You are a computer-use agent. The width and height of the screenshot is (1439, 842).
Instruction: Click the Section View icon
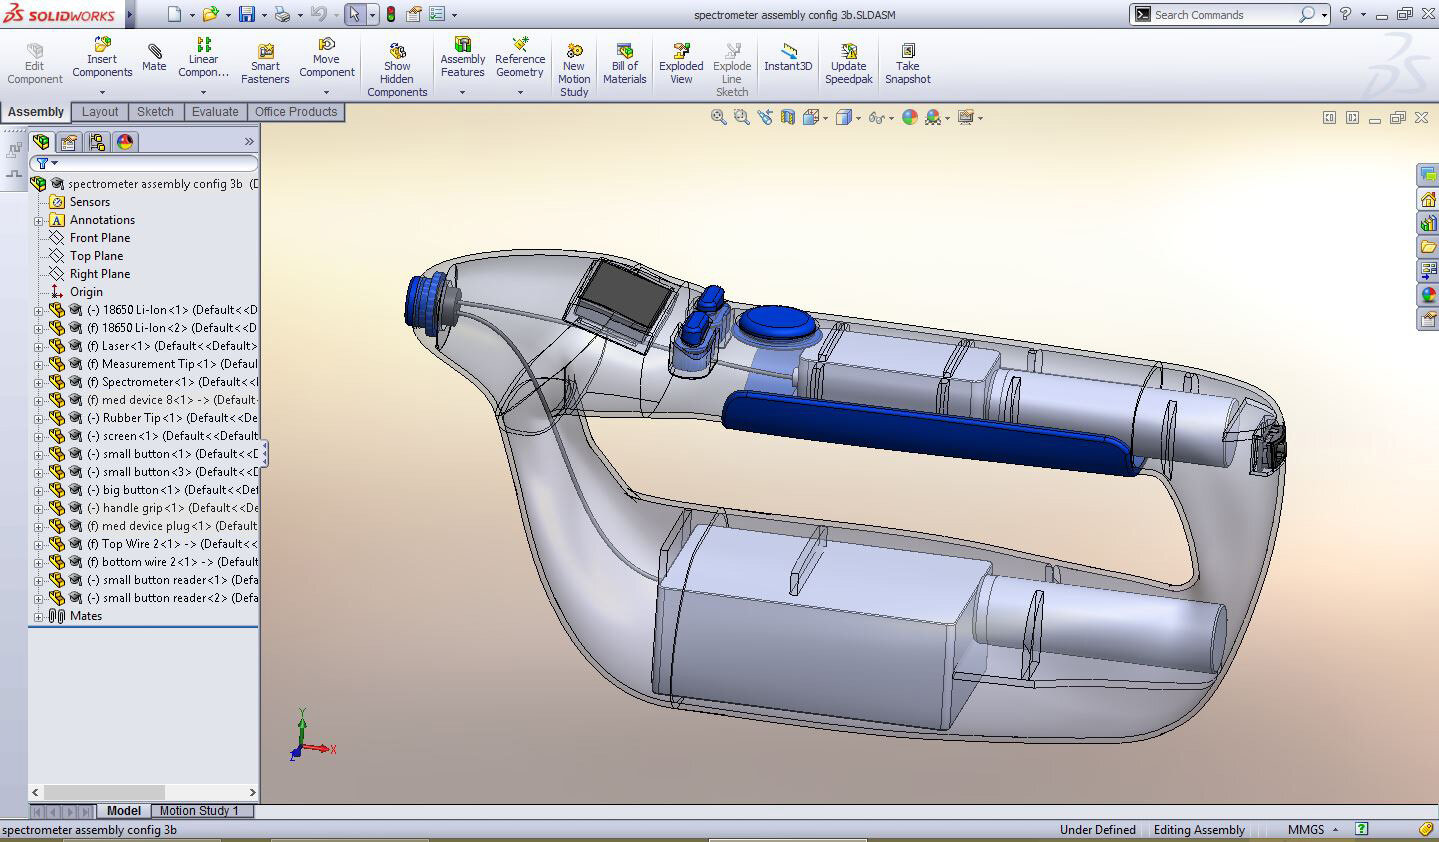[x=788, y=117]
